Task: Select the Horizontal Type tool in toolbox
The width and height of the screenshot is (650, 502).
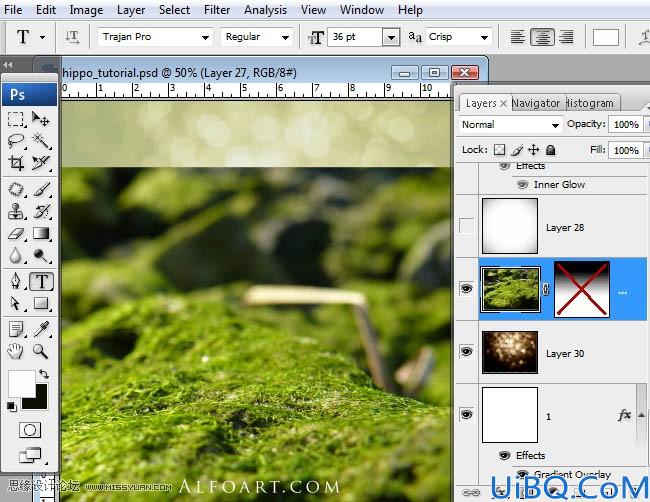Action: (41, 281)
